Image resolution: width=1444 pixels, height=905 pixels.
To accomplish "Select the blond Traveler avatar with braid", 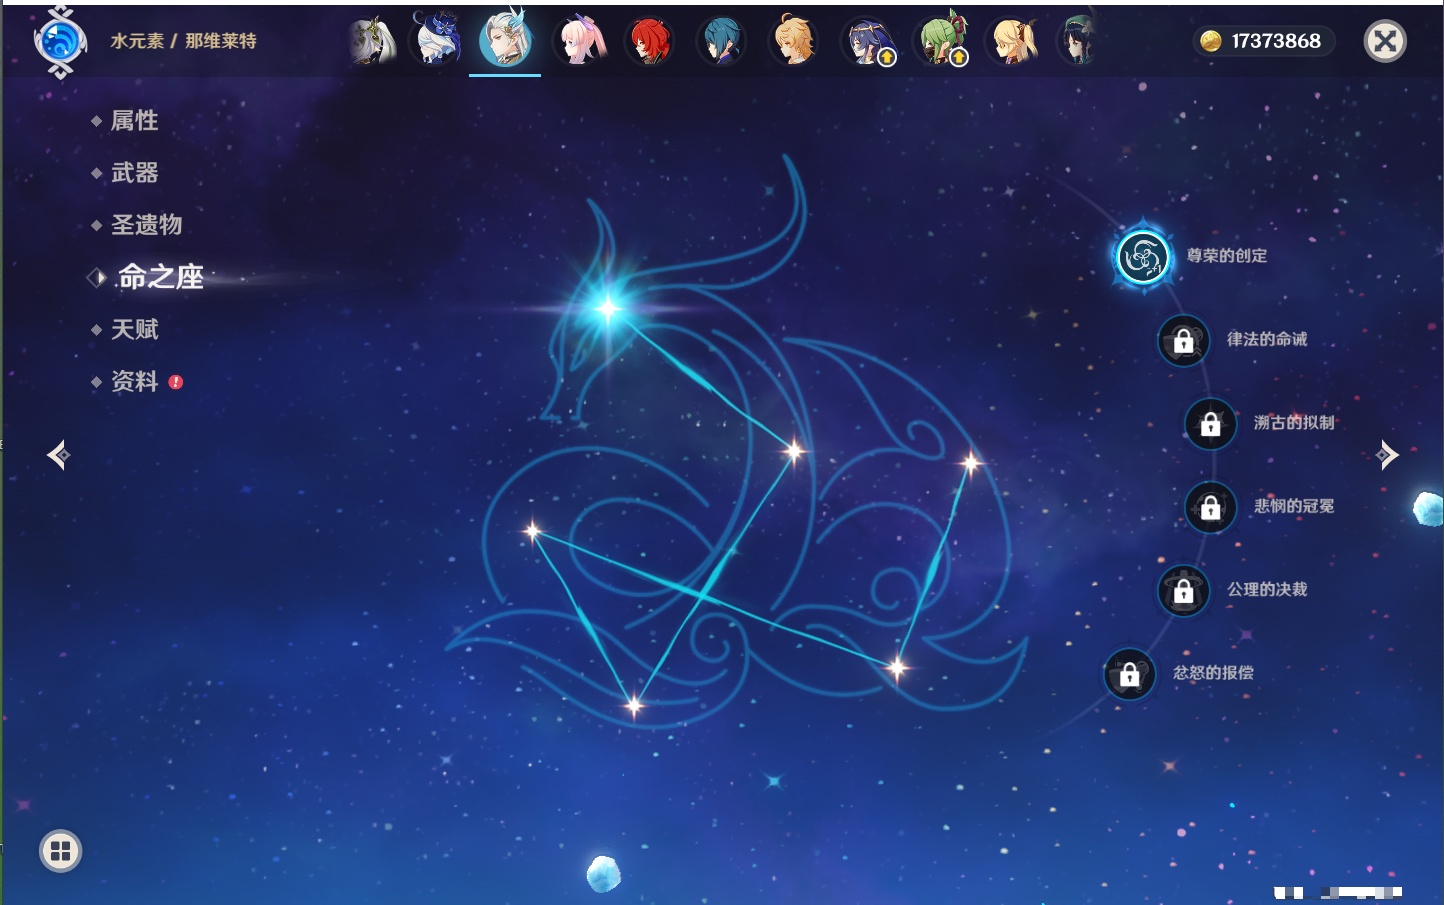I will point(793,41).
